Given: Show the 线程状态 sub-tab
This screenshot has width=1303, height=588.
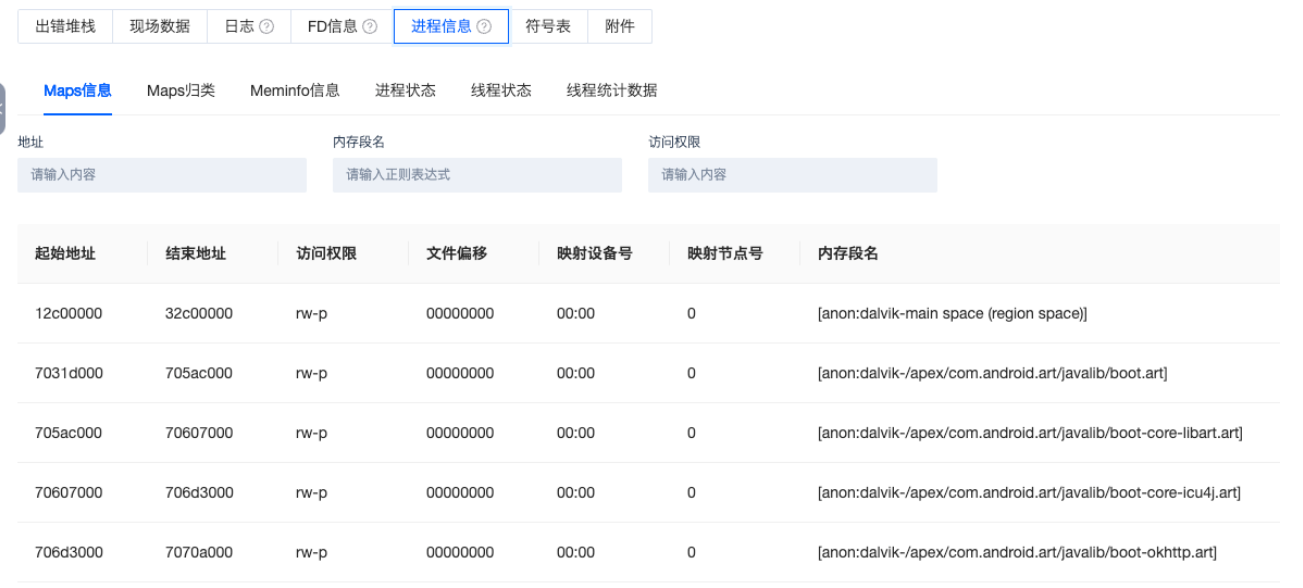Looking at the screenshot, I should pos(501,91).
